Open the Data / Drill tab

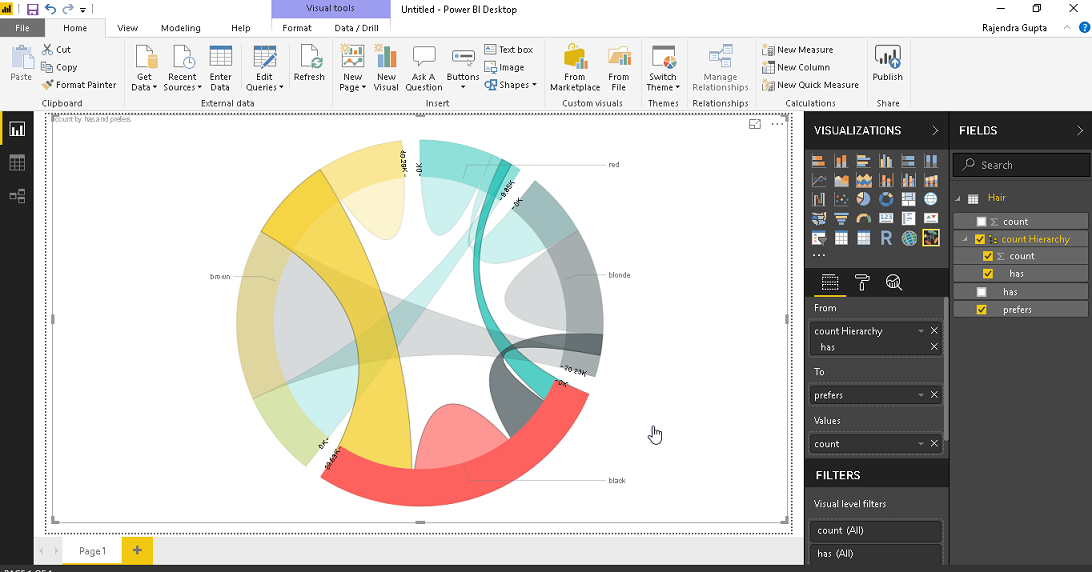tap(357, 28)
